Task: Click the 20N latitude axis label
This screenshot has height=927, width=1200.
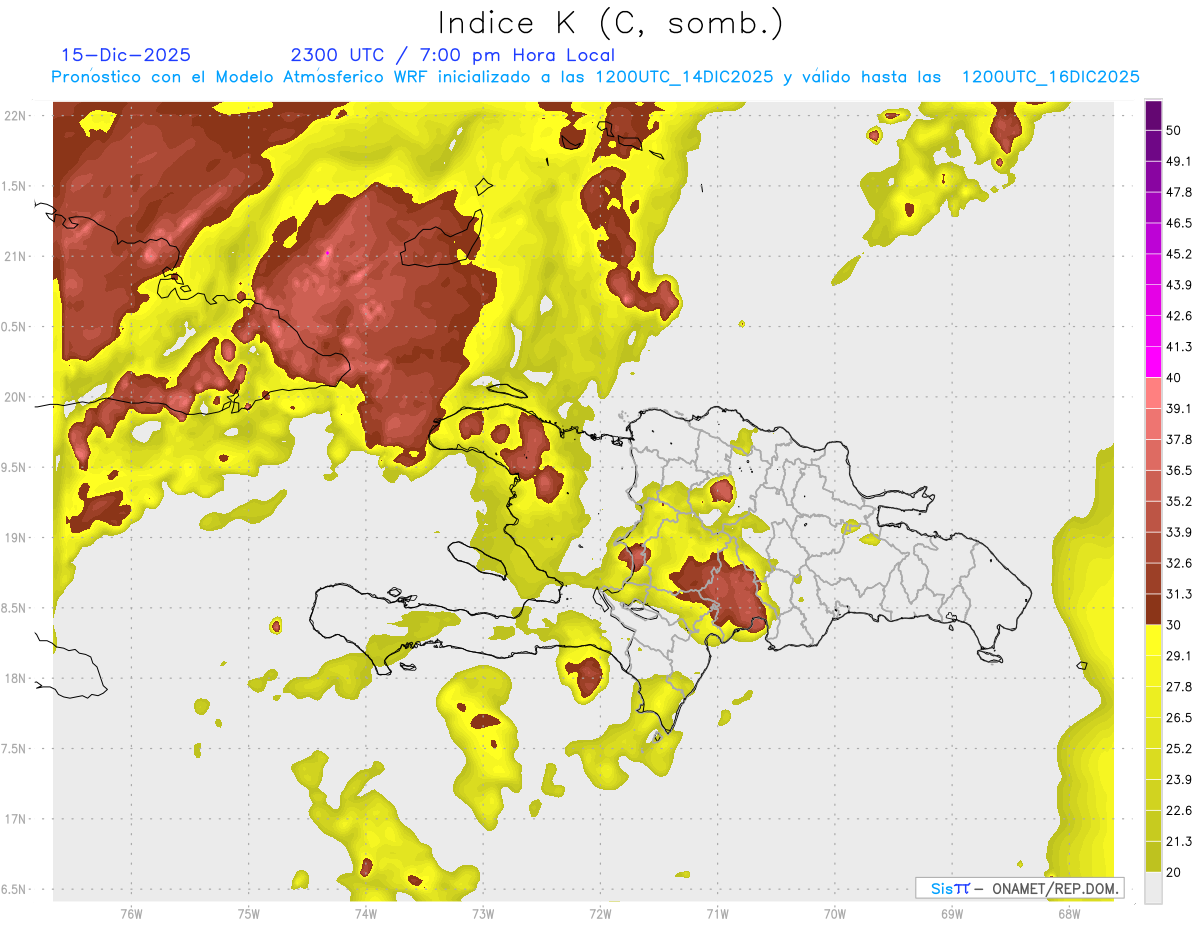Action: pos(17,397)
